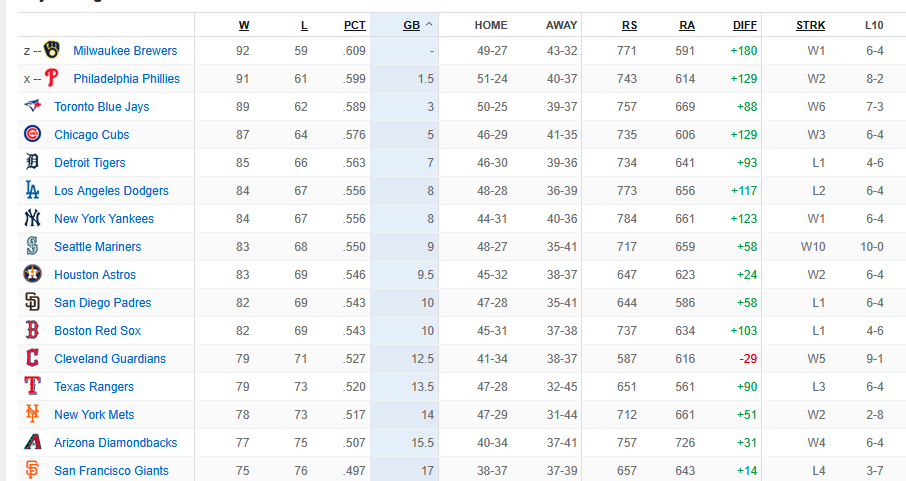The width and height of the screenshot is (906, 481).
Task: Open Arizona Diamondbacks team link
Action: (116, 443)
